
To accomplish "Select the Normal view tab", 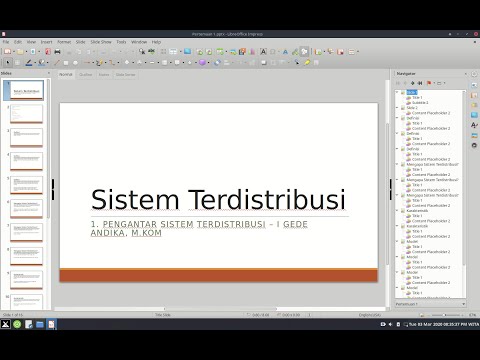I will click(66, 75).
